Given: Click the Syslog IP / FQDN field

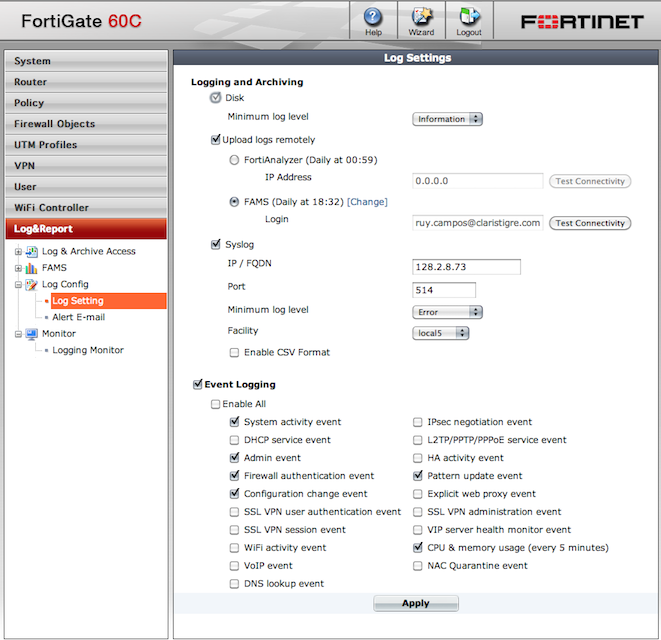Looking at the screenshot, I should 466,267.
